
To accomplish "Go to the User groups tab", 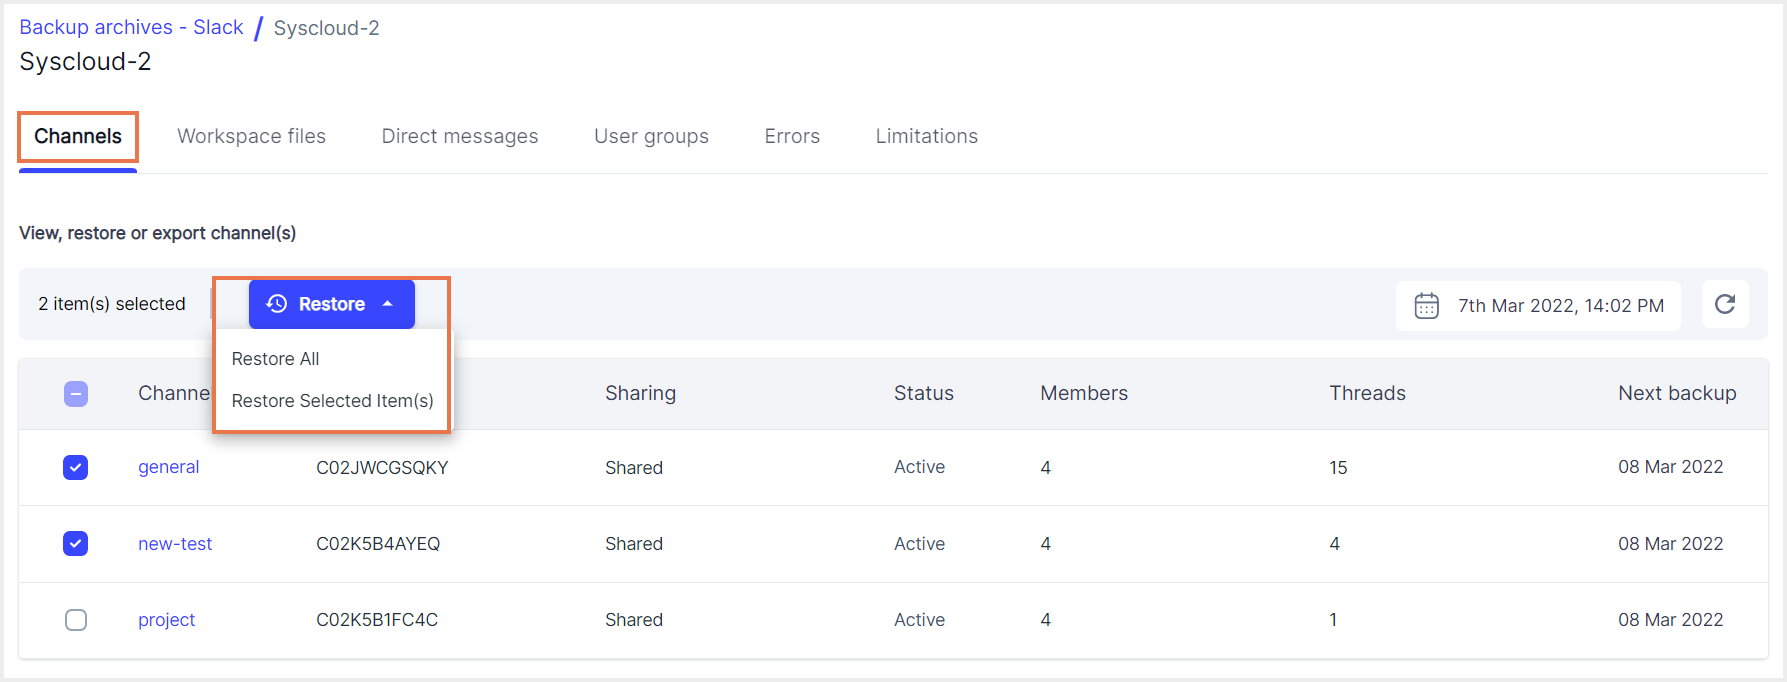I will (x=651, y=136).
